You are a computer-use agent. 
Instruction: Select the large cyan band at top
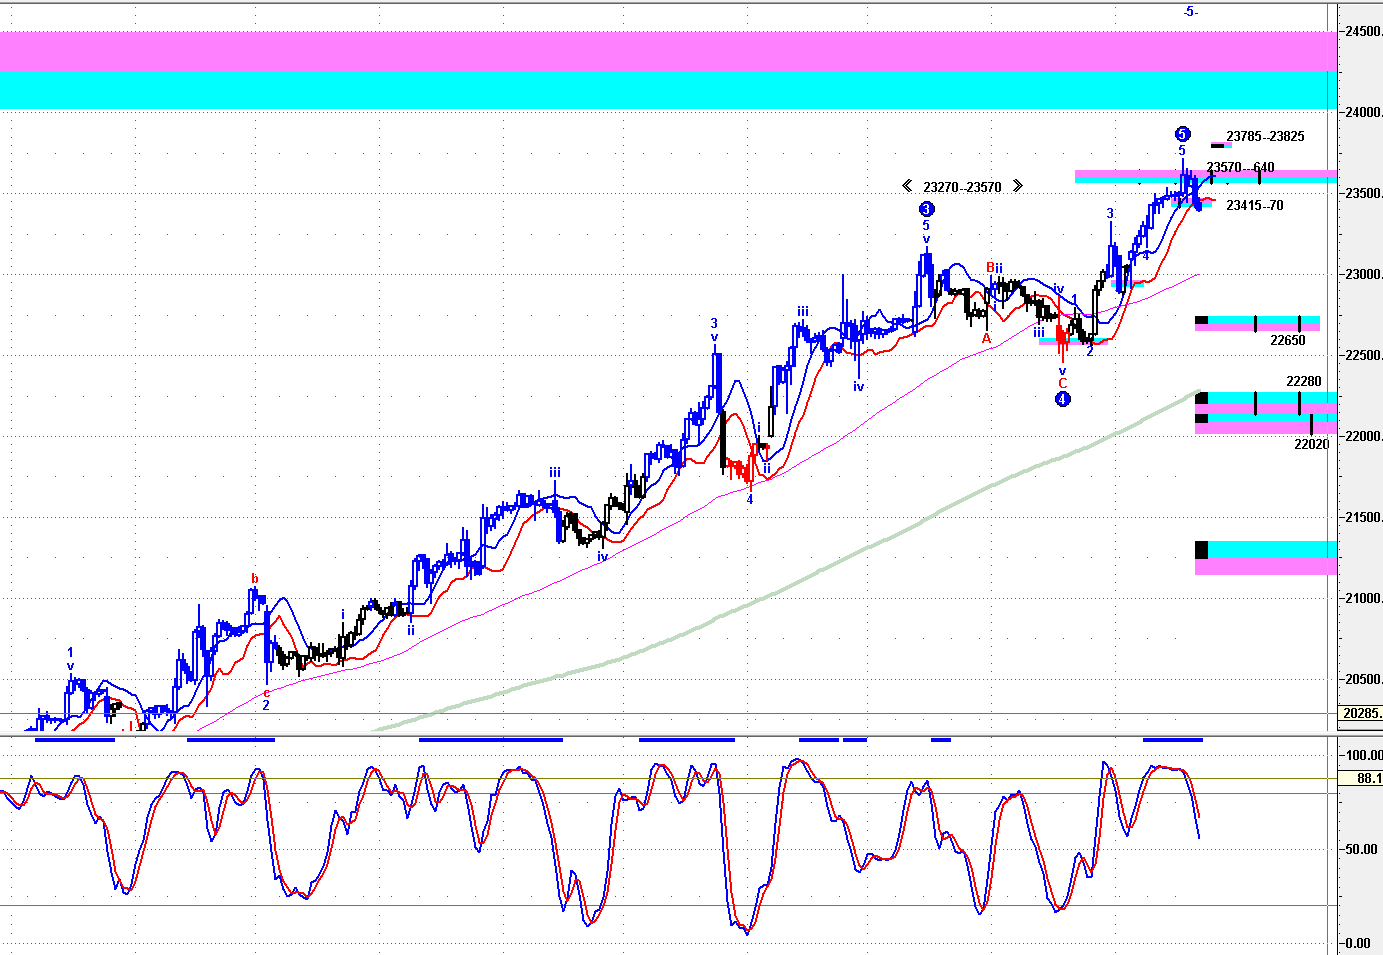668,90
